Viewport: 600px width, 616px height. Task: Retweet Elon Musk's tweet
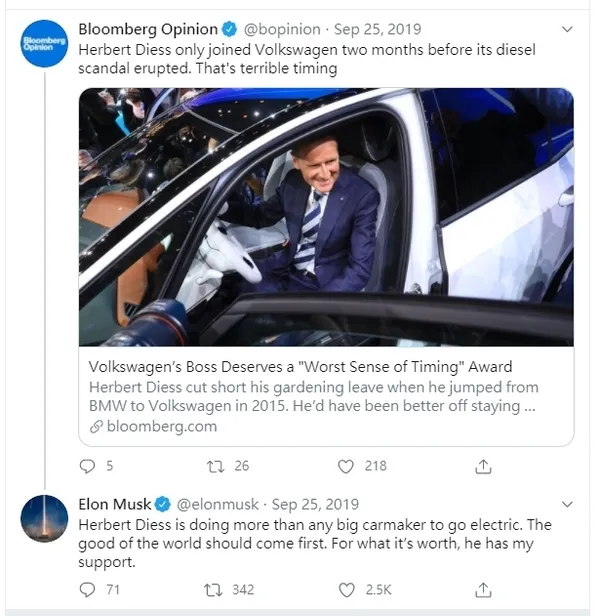point(213,590)
